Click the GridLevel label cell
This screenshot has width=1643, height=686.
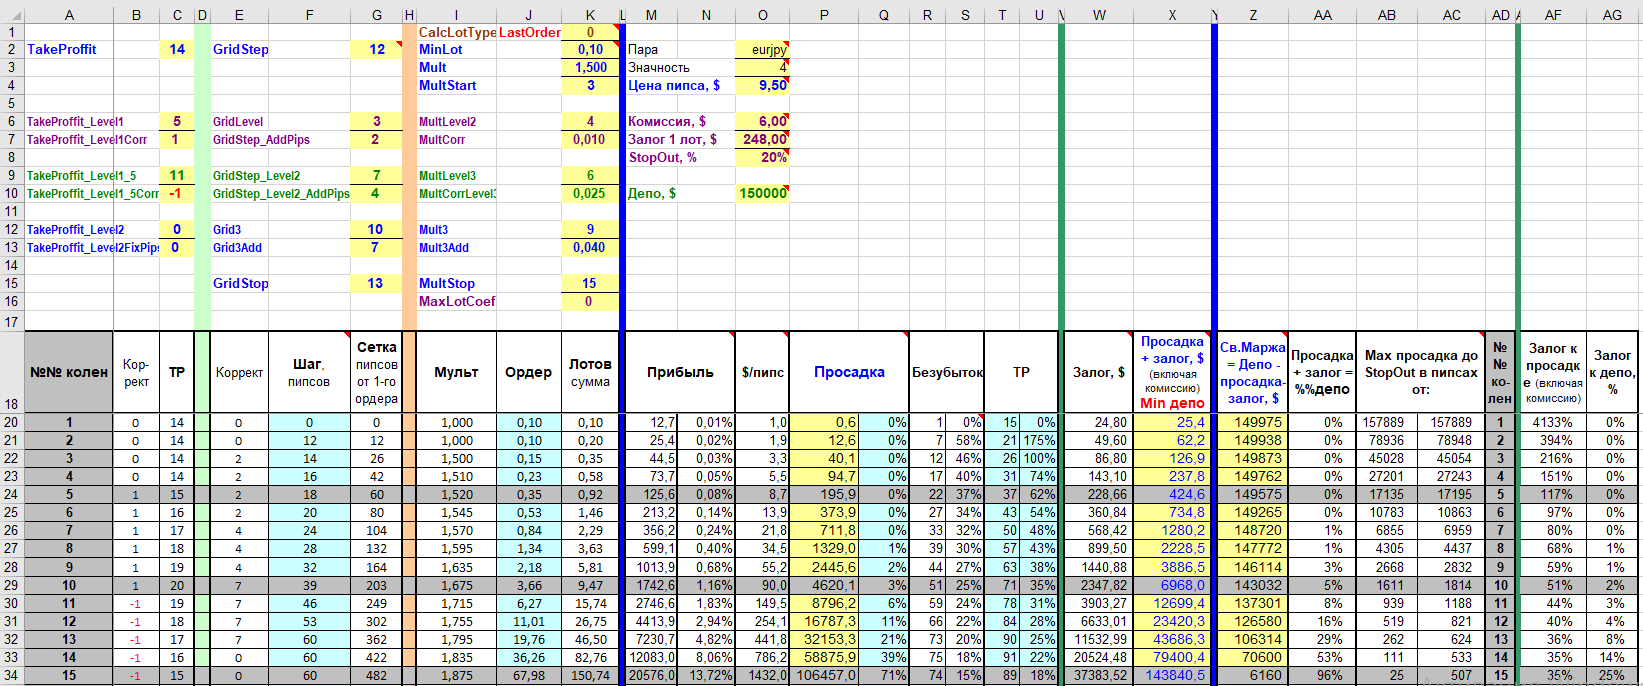[238, 121]
